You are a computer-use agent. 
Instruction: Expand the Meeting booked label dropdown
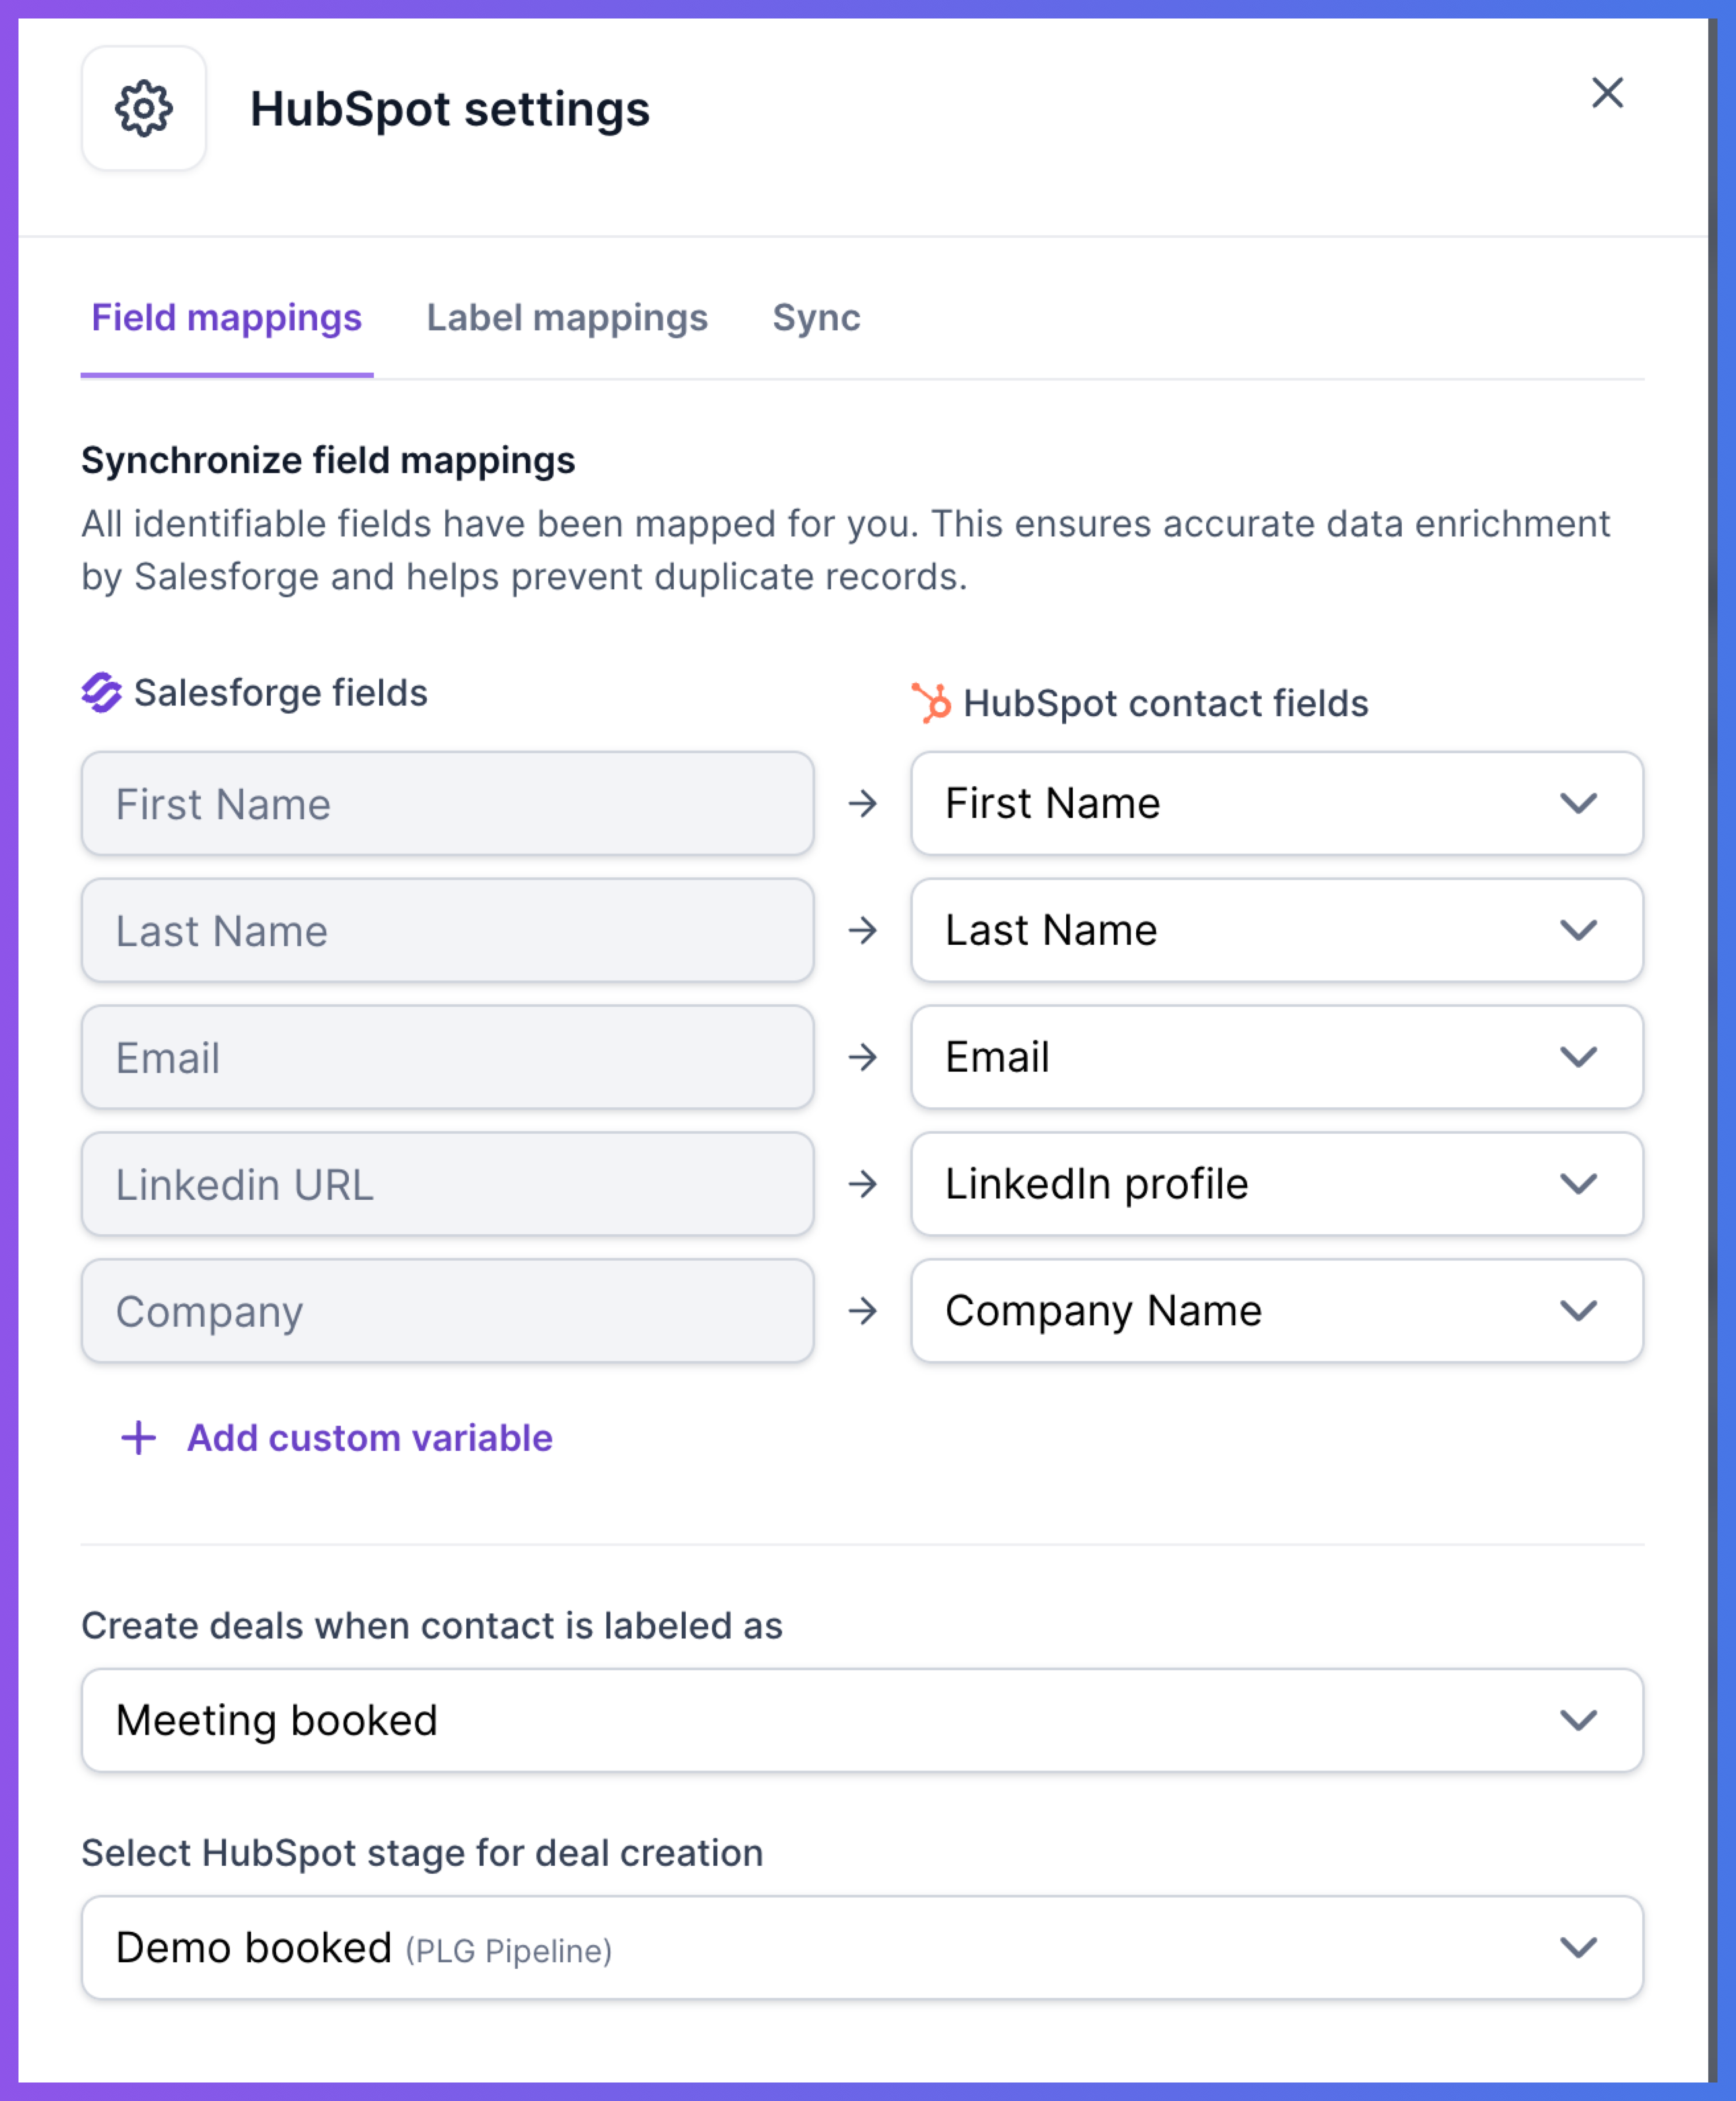[862, 1720]
